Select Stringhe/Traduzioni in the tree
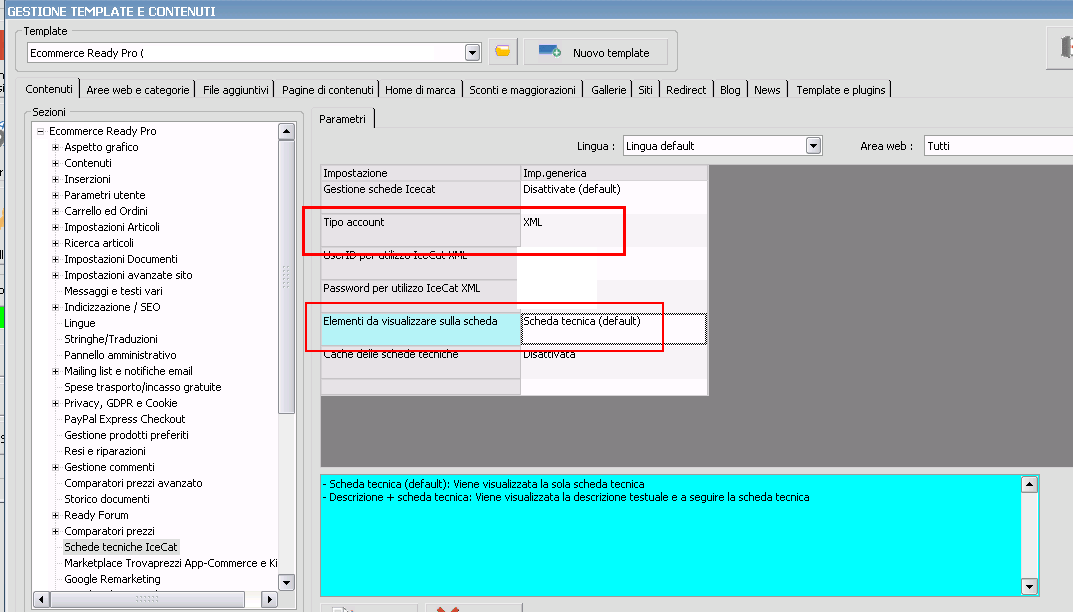This screenshot has width=1073, height=612. point(111,339)
